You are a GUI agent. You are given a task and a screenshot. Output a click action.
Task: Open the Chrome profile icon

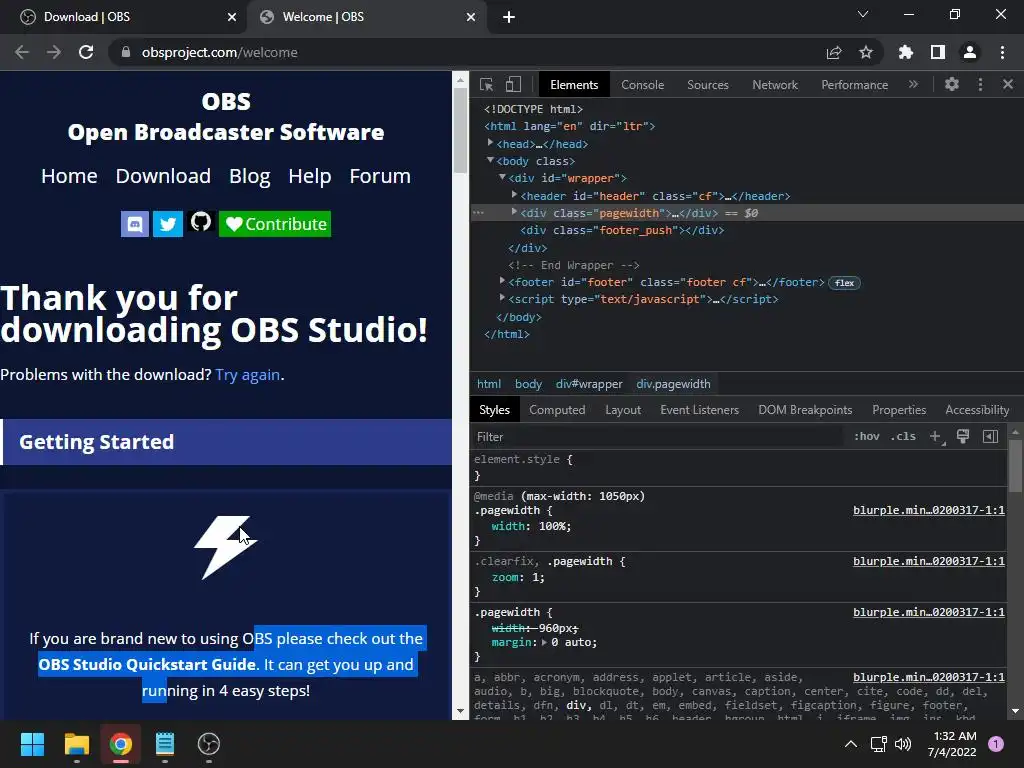[970, 52]
